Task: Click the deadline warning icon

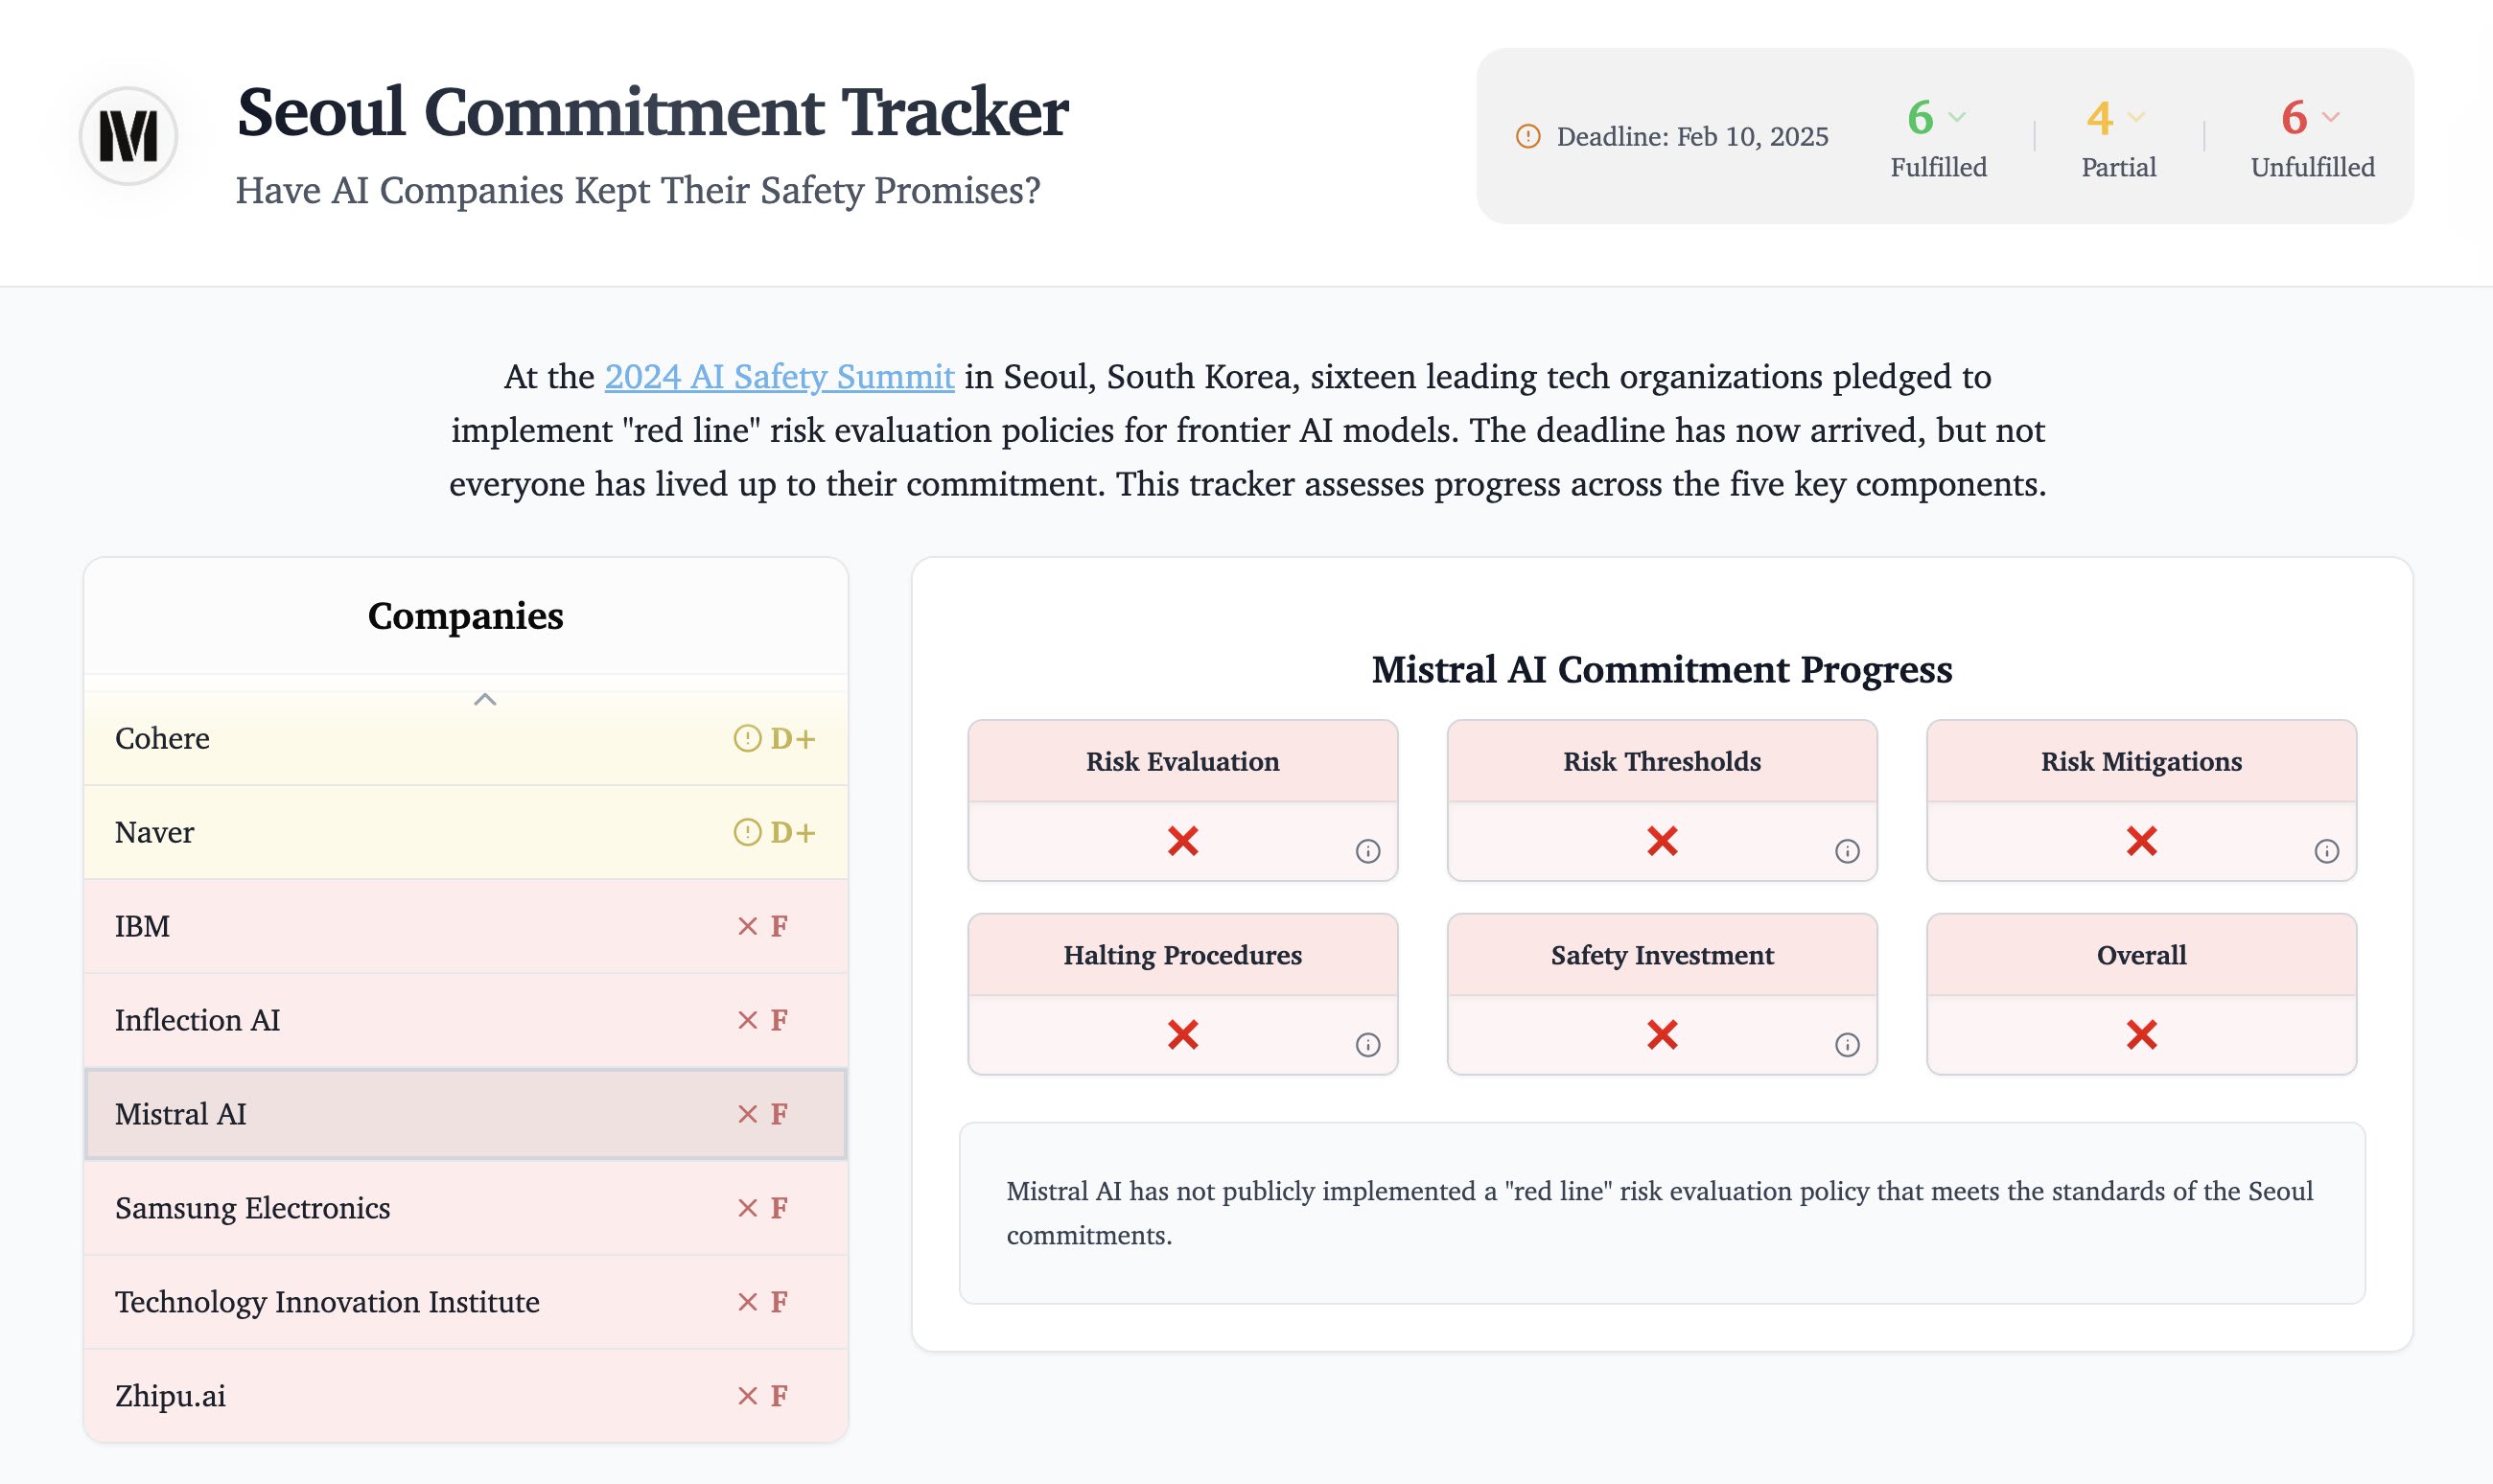Action: pos(1527,136)
